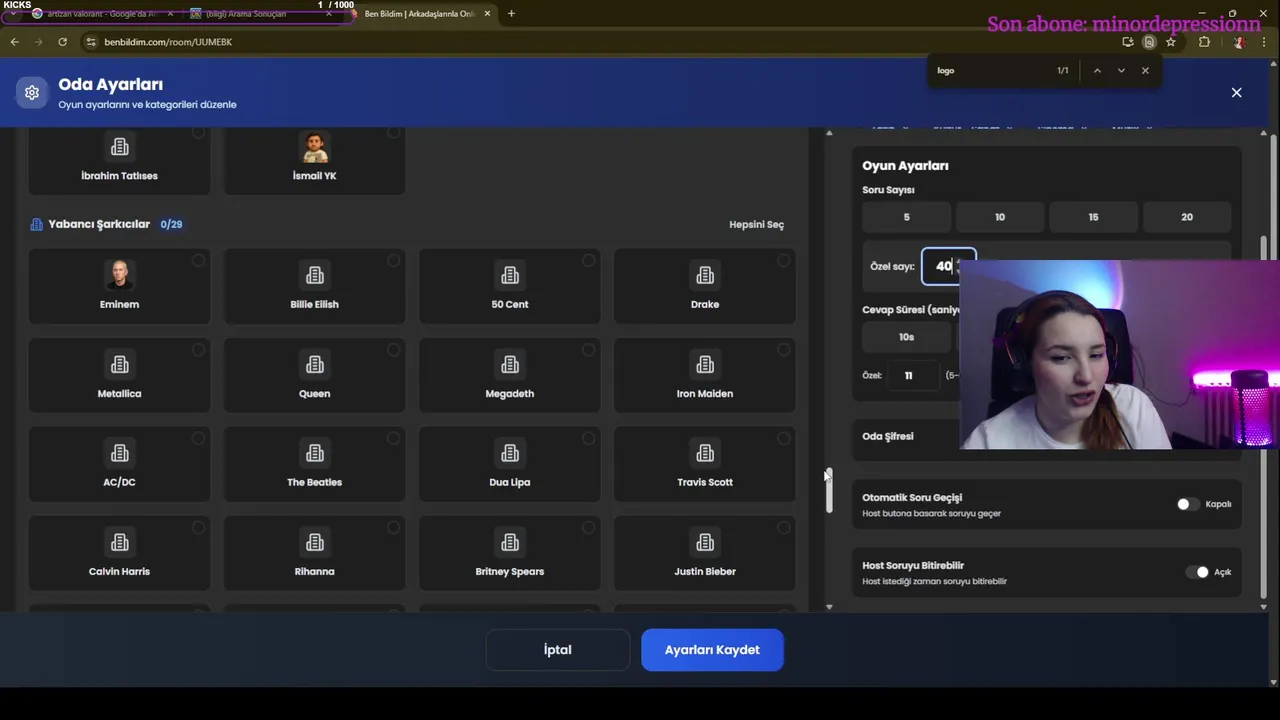Click the Iron Maiden building icon
1280x720 pixels.
coord(705,364)
